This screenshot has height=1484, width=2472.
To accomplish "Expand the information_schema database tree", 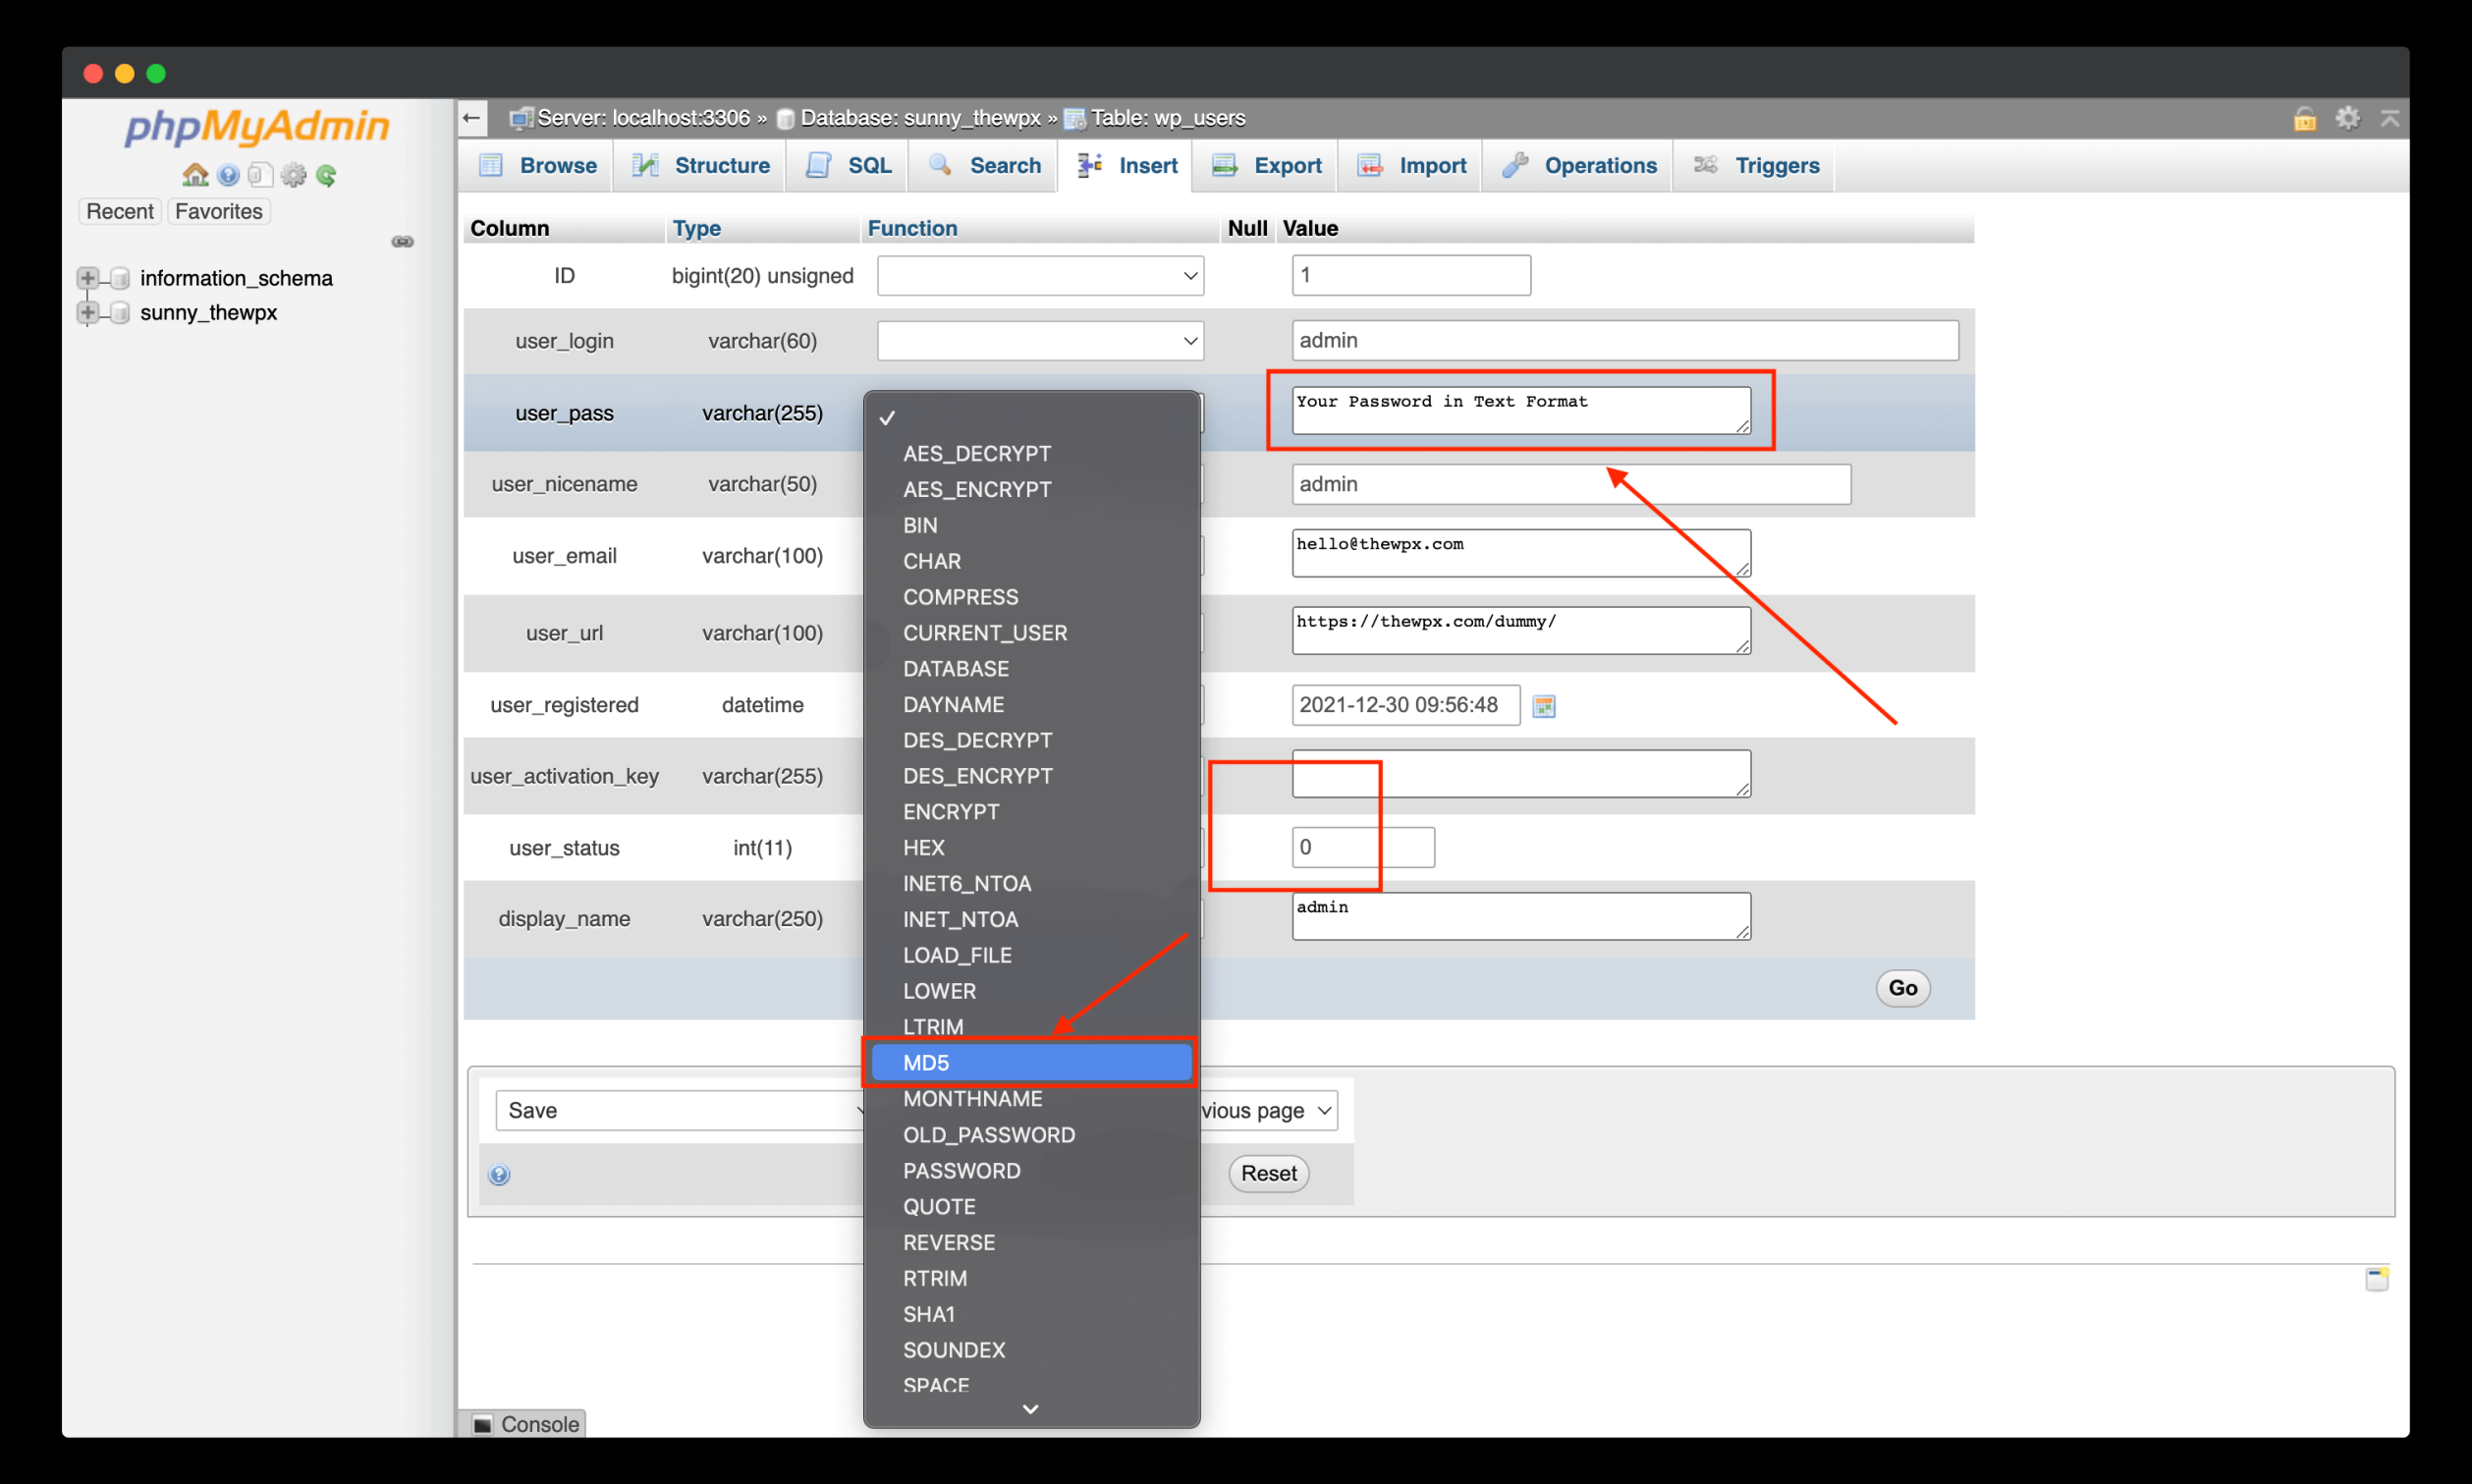I will 88,278.
